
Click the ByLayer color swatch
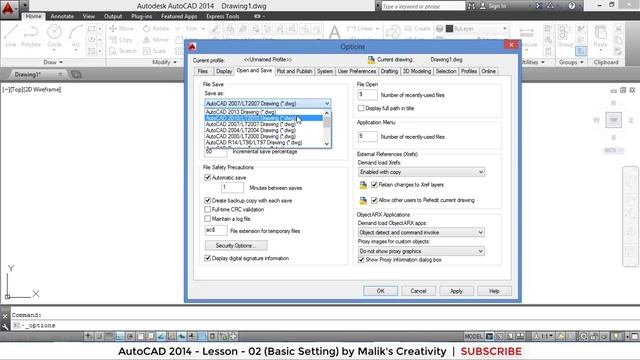449,29
